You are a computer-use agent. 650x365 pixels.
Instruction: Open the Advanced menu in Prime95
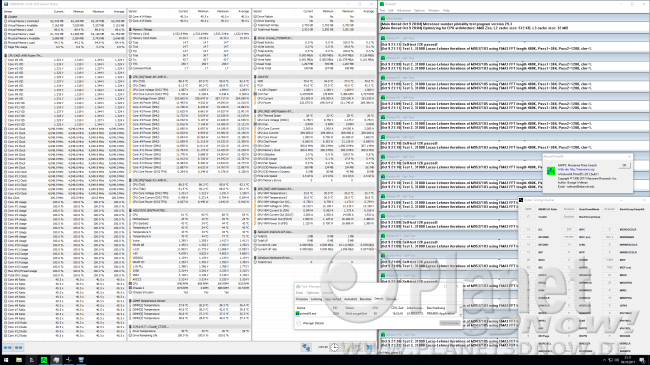[x=404, y=10]
